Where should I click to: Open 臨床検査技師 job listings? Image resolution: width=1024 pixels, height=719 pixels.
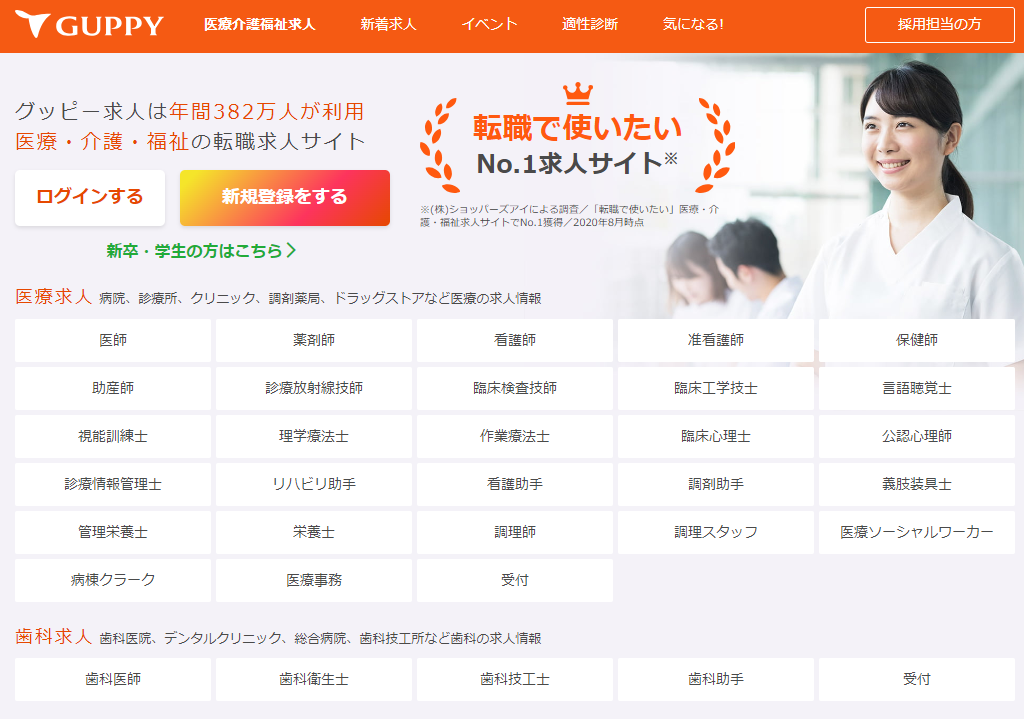(515, 389)
